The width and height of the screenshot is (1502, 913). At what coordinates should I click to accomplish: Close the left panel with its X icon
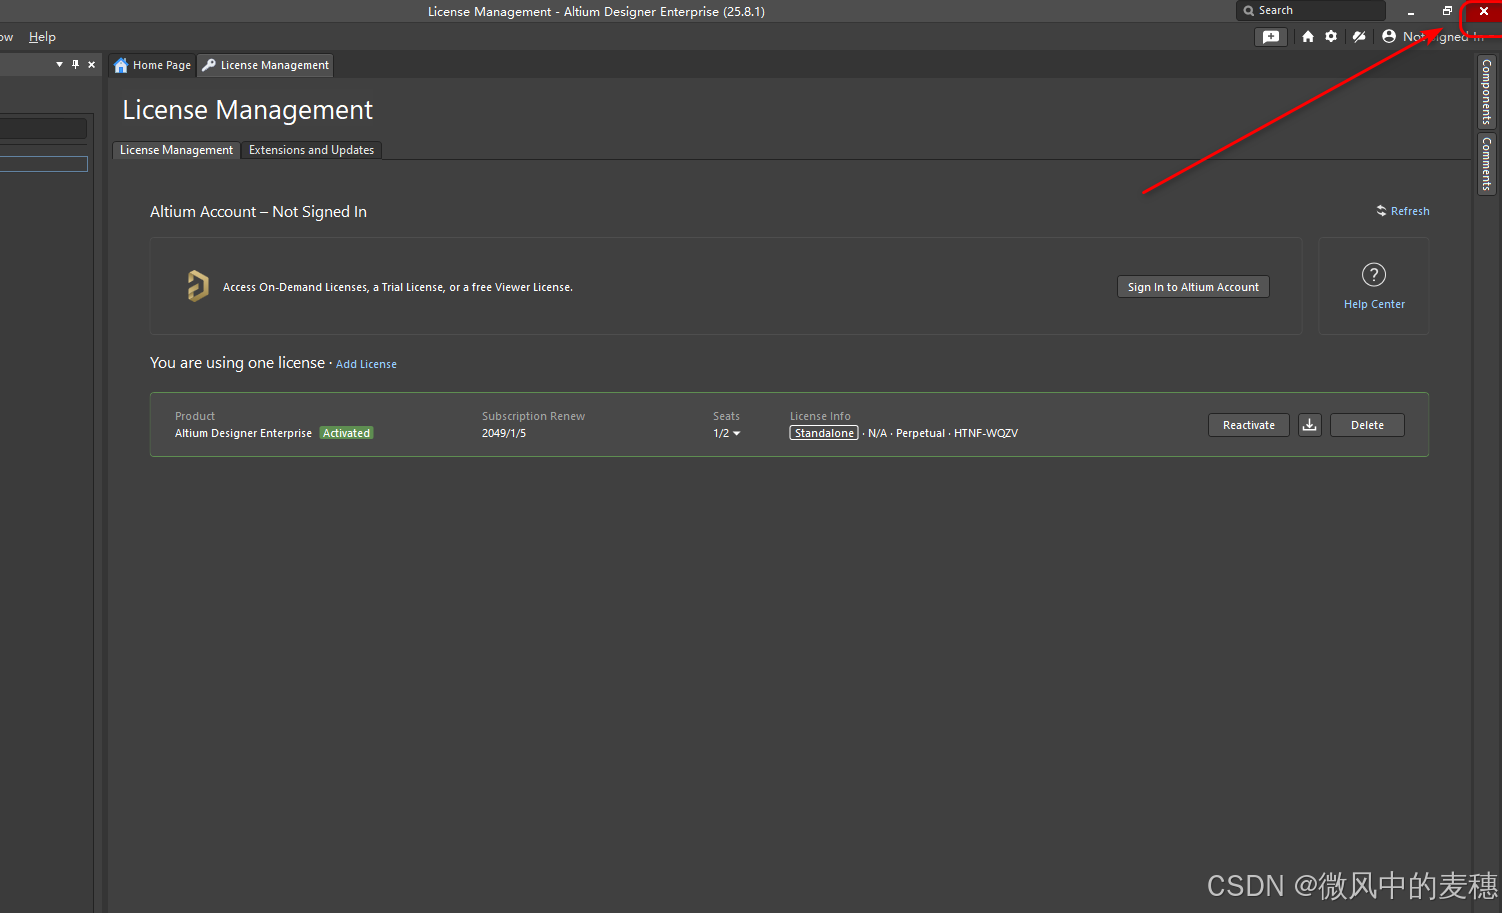(92, 64)
